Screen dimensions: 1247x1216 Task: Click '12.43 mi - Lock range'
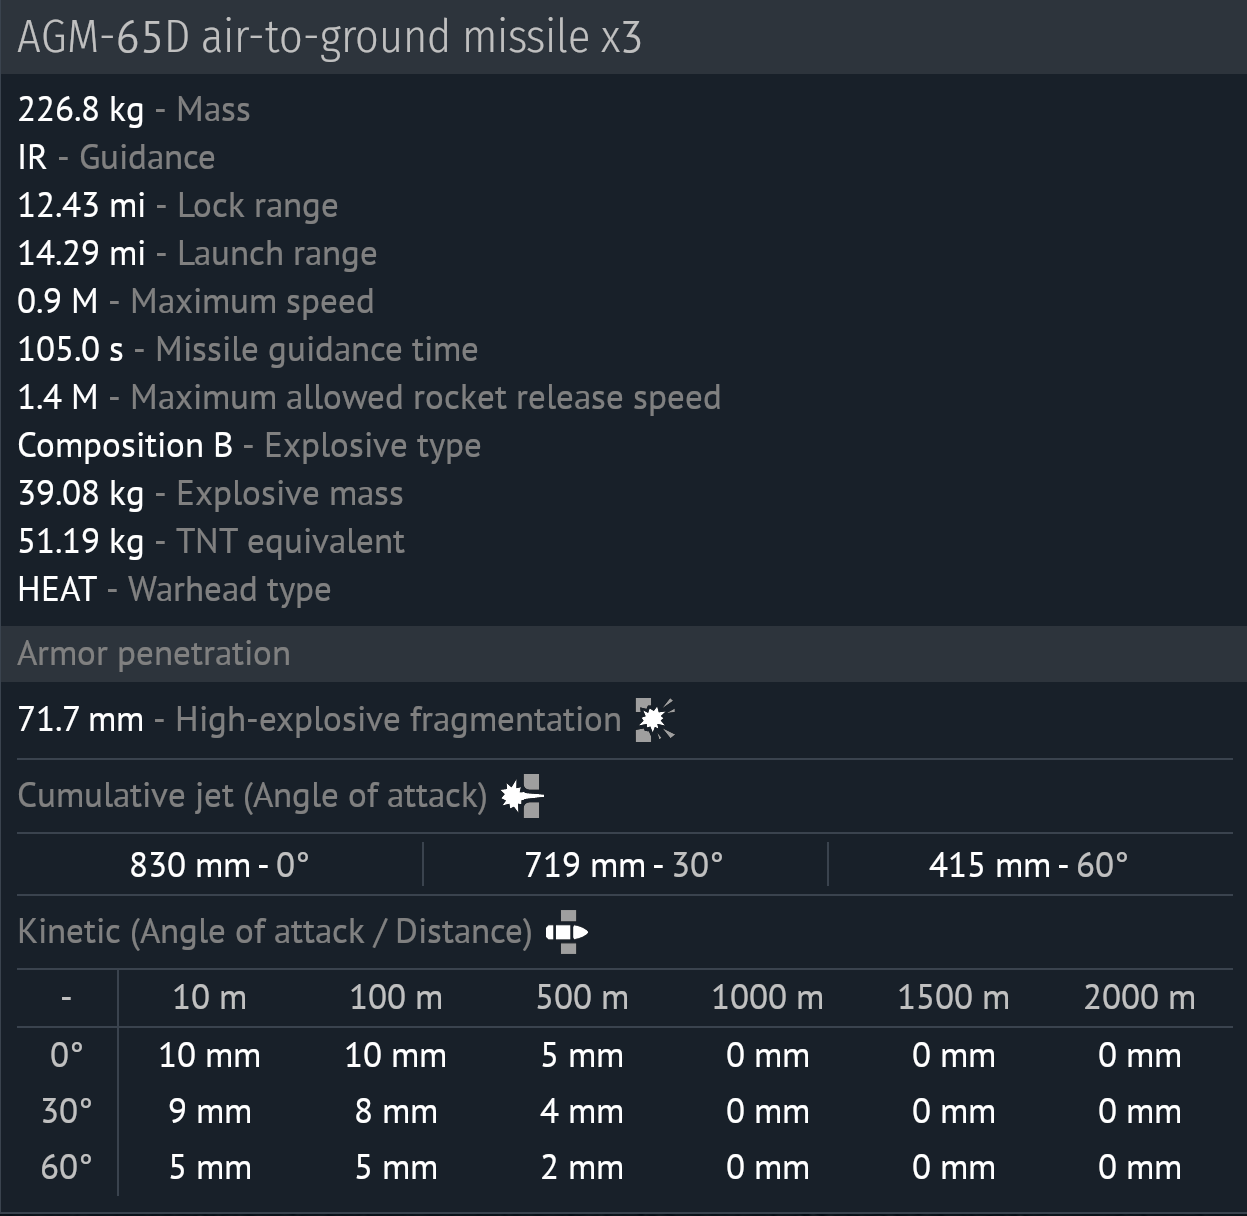coord(178,205)
